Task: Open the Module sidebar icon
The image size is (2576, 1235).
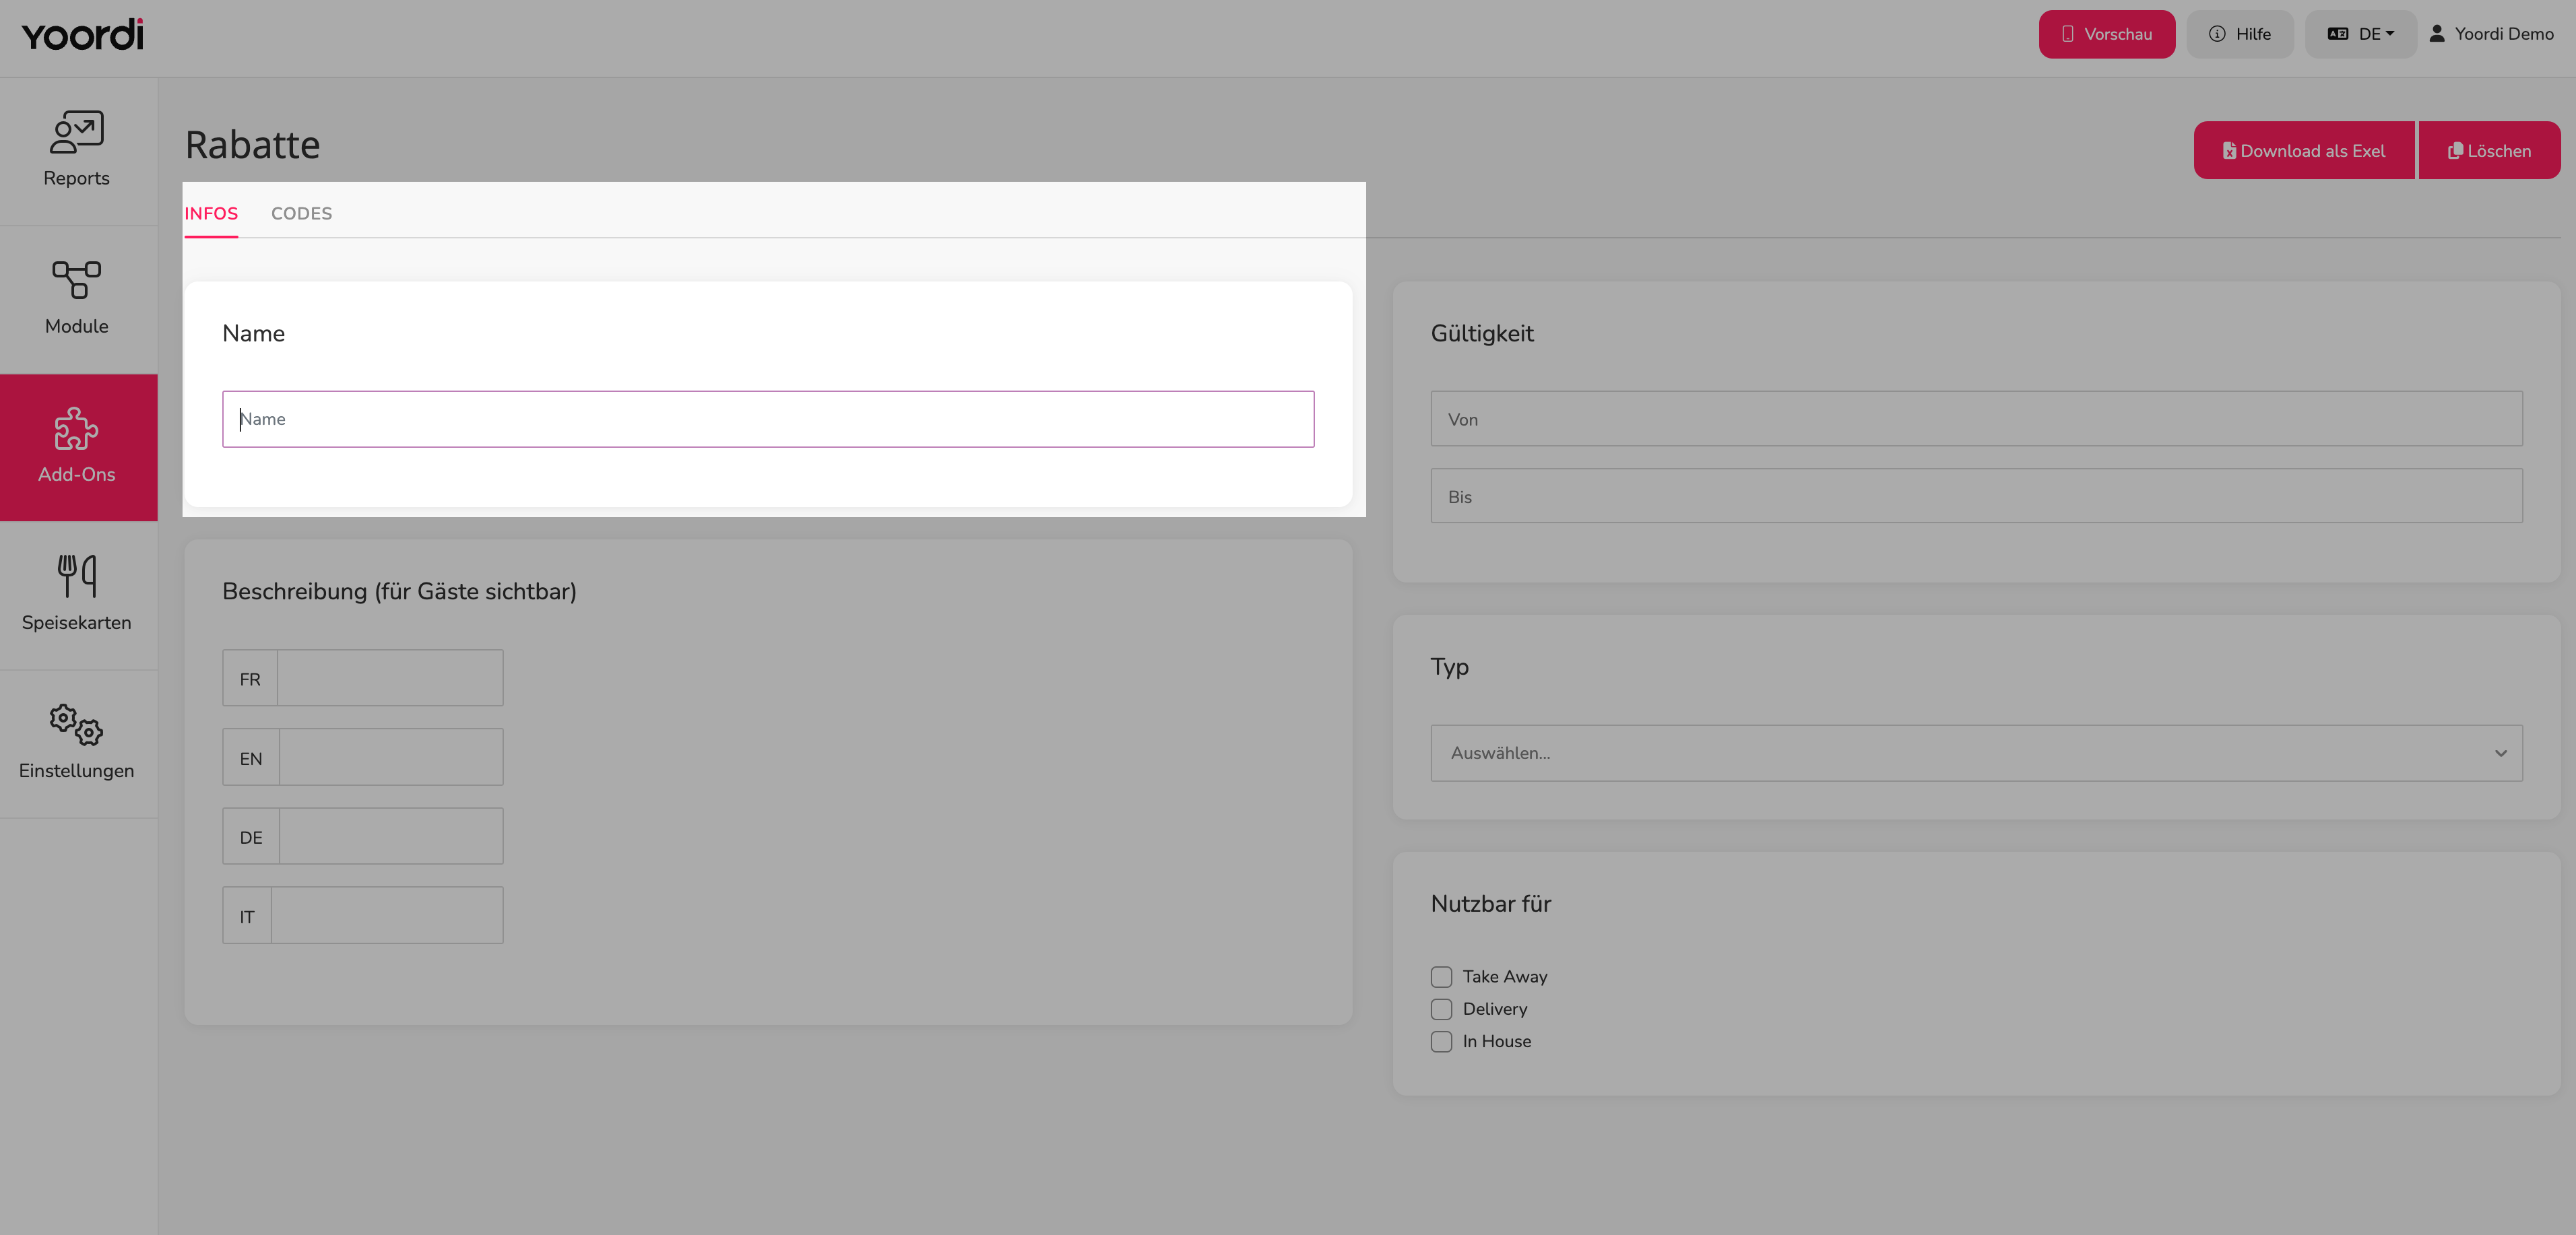Action: [77, 280]
